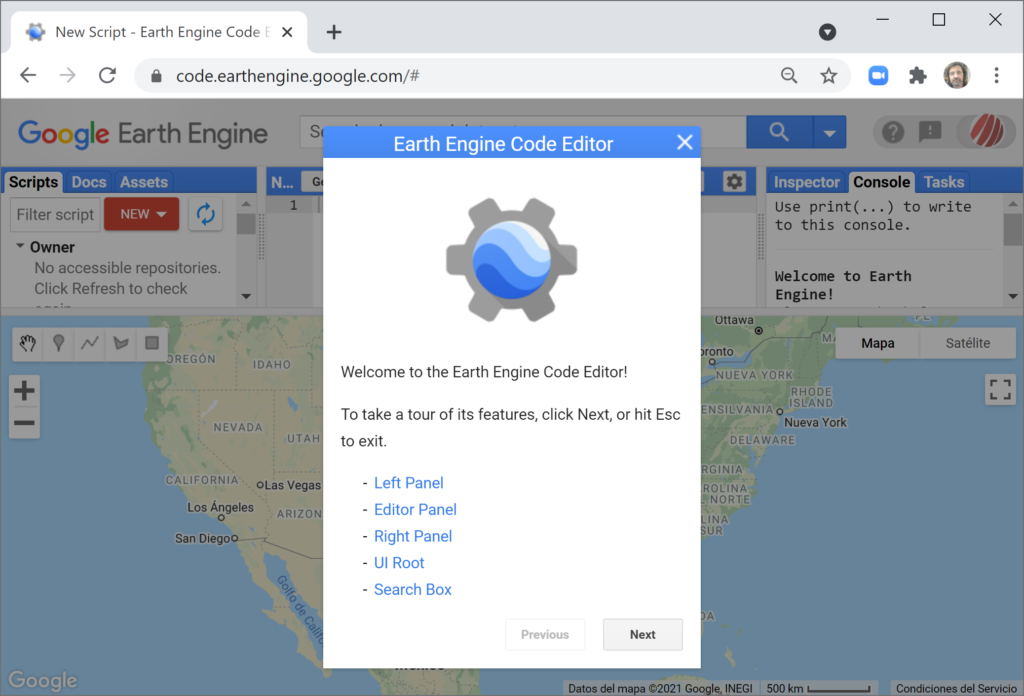Open the Search Box tour link
The image size is (1024, 696).
tap(413, 590)
